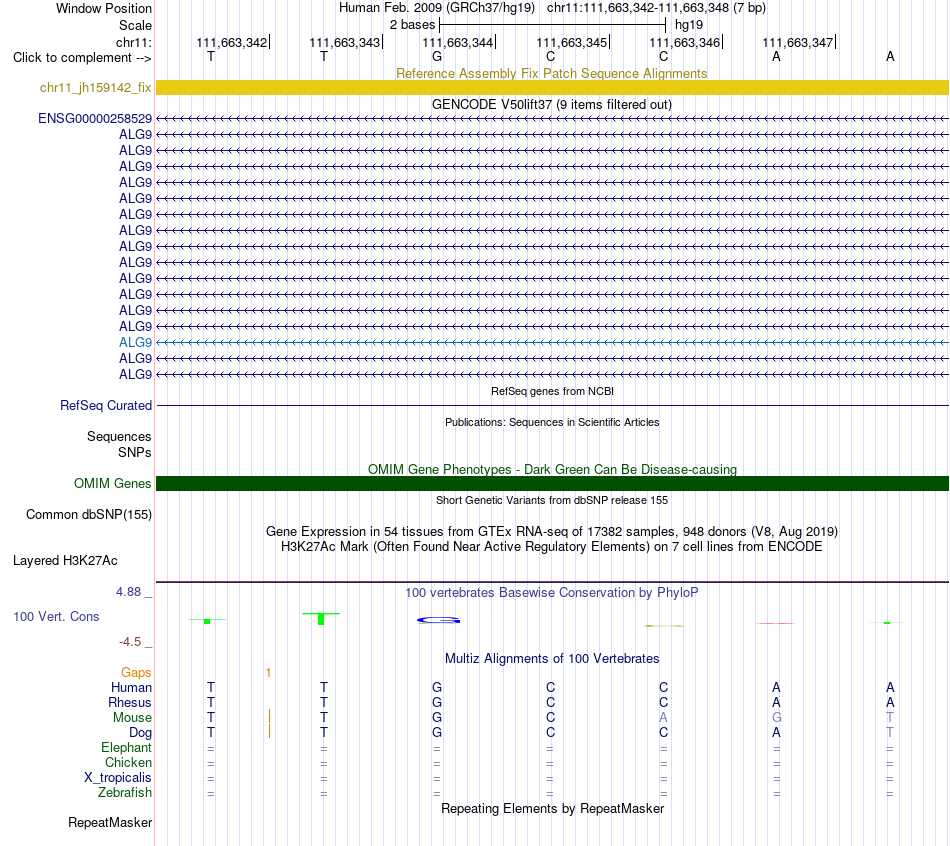The width and height of the screenshot is (950, 846).
Task: Click the OMIM Genes label
Action: [112, 484]
